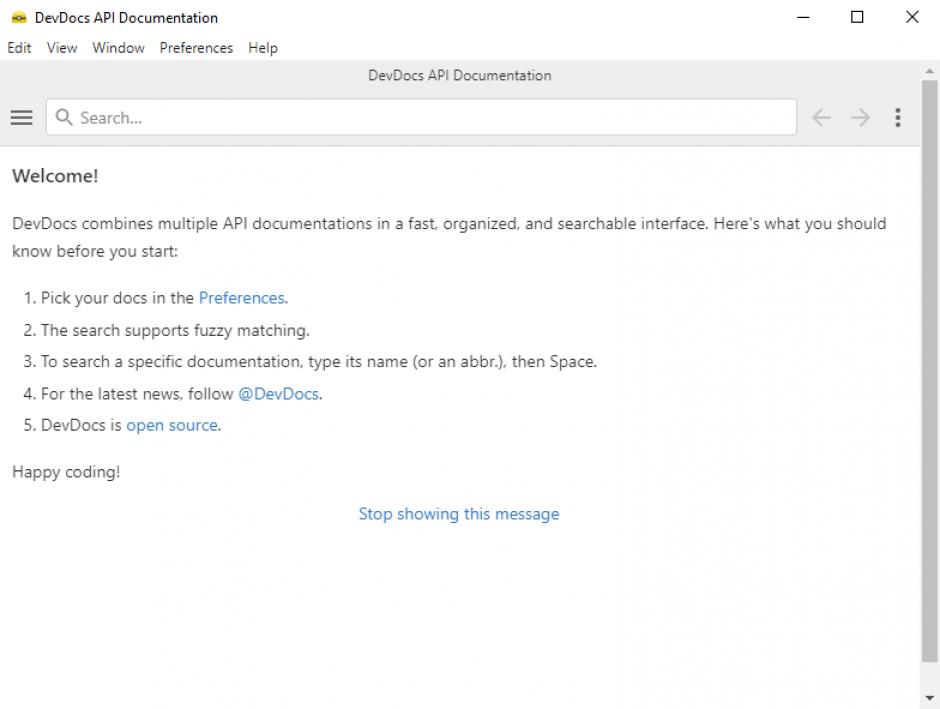The height and width of the screenshot is (709, 940).
Task: Maximize the DevDocs window
Action: point(857,17)
